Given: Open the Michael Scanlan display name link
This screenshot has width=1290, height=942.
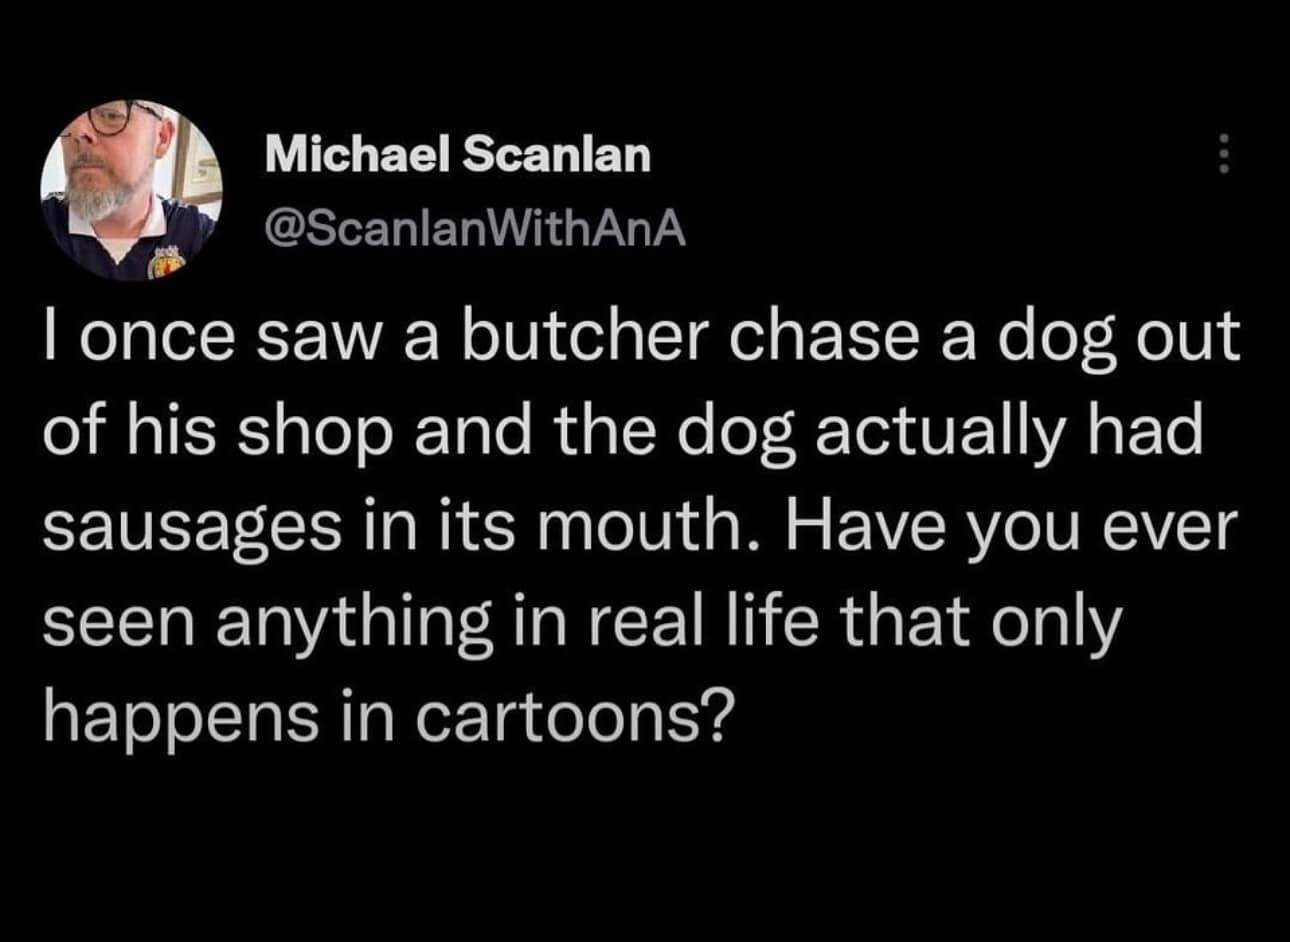Looking at the screenshot, I should click(458, 156).
